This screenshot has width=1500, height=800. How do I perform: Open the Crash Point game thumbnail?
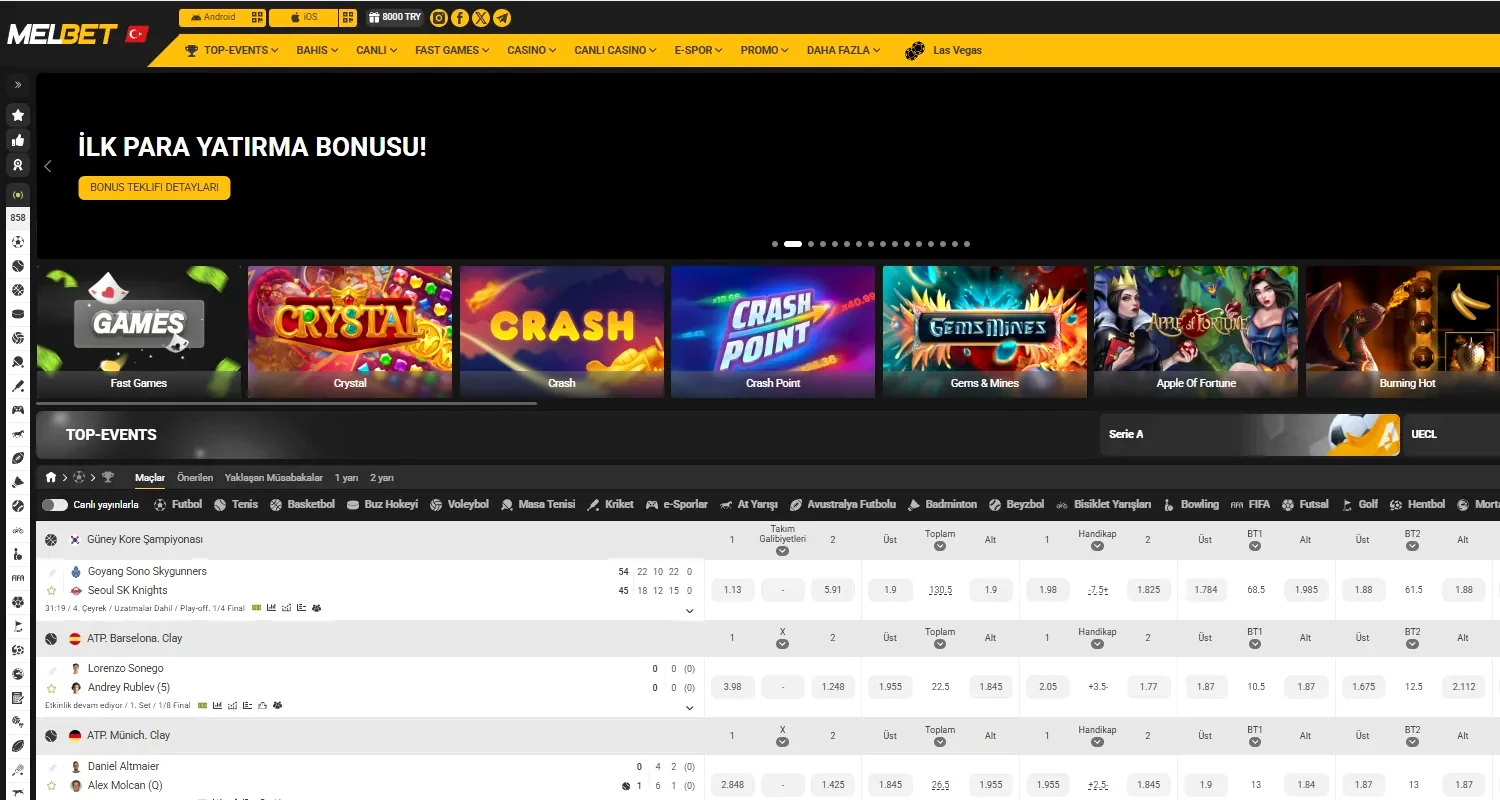click(773, 332)
